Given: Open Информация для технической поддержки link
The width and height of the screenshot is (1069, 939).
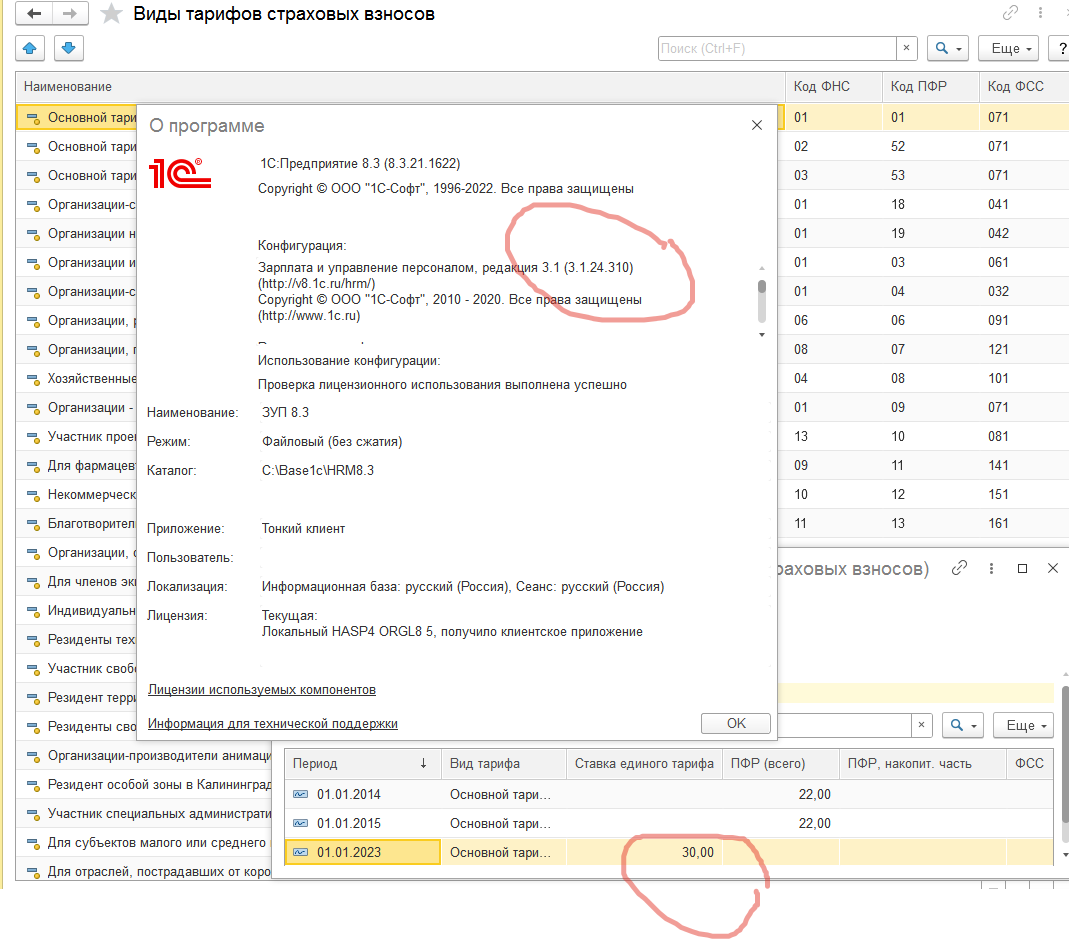Looking at the screenshot, I should (x=273, y=724).
